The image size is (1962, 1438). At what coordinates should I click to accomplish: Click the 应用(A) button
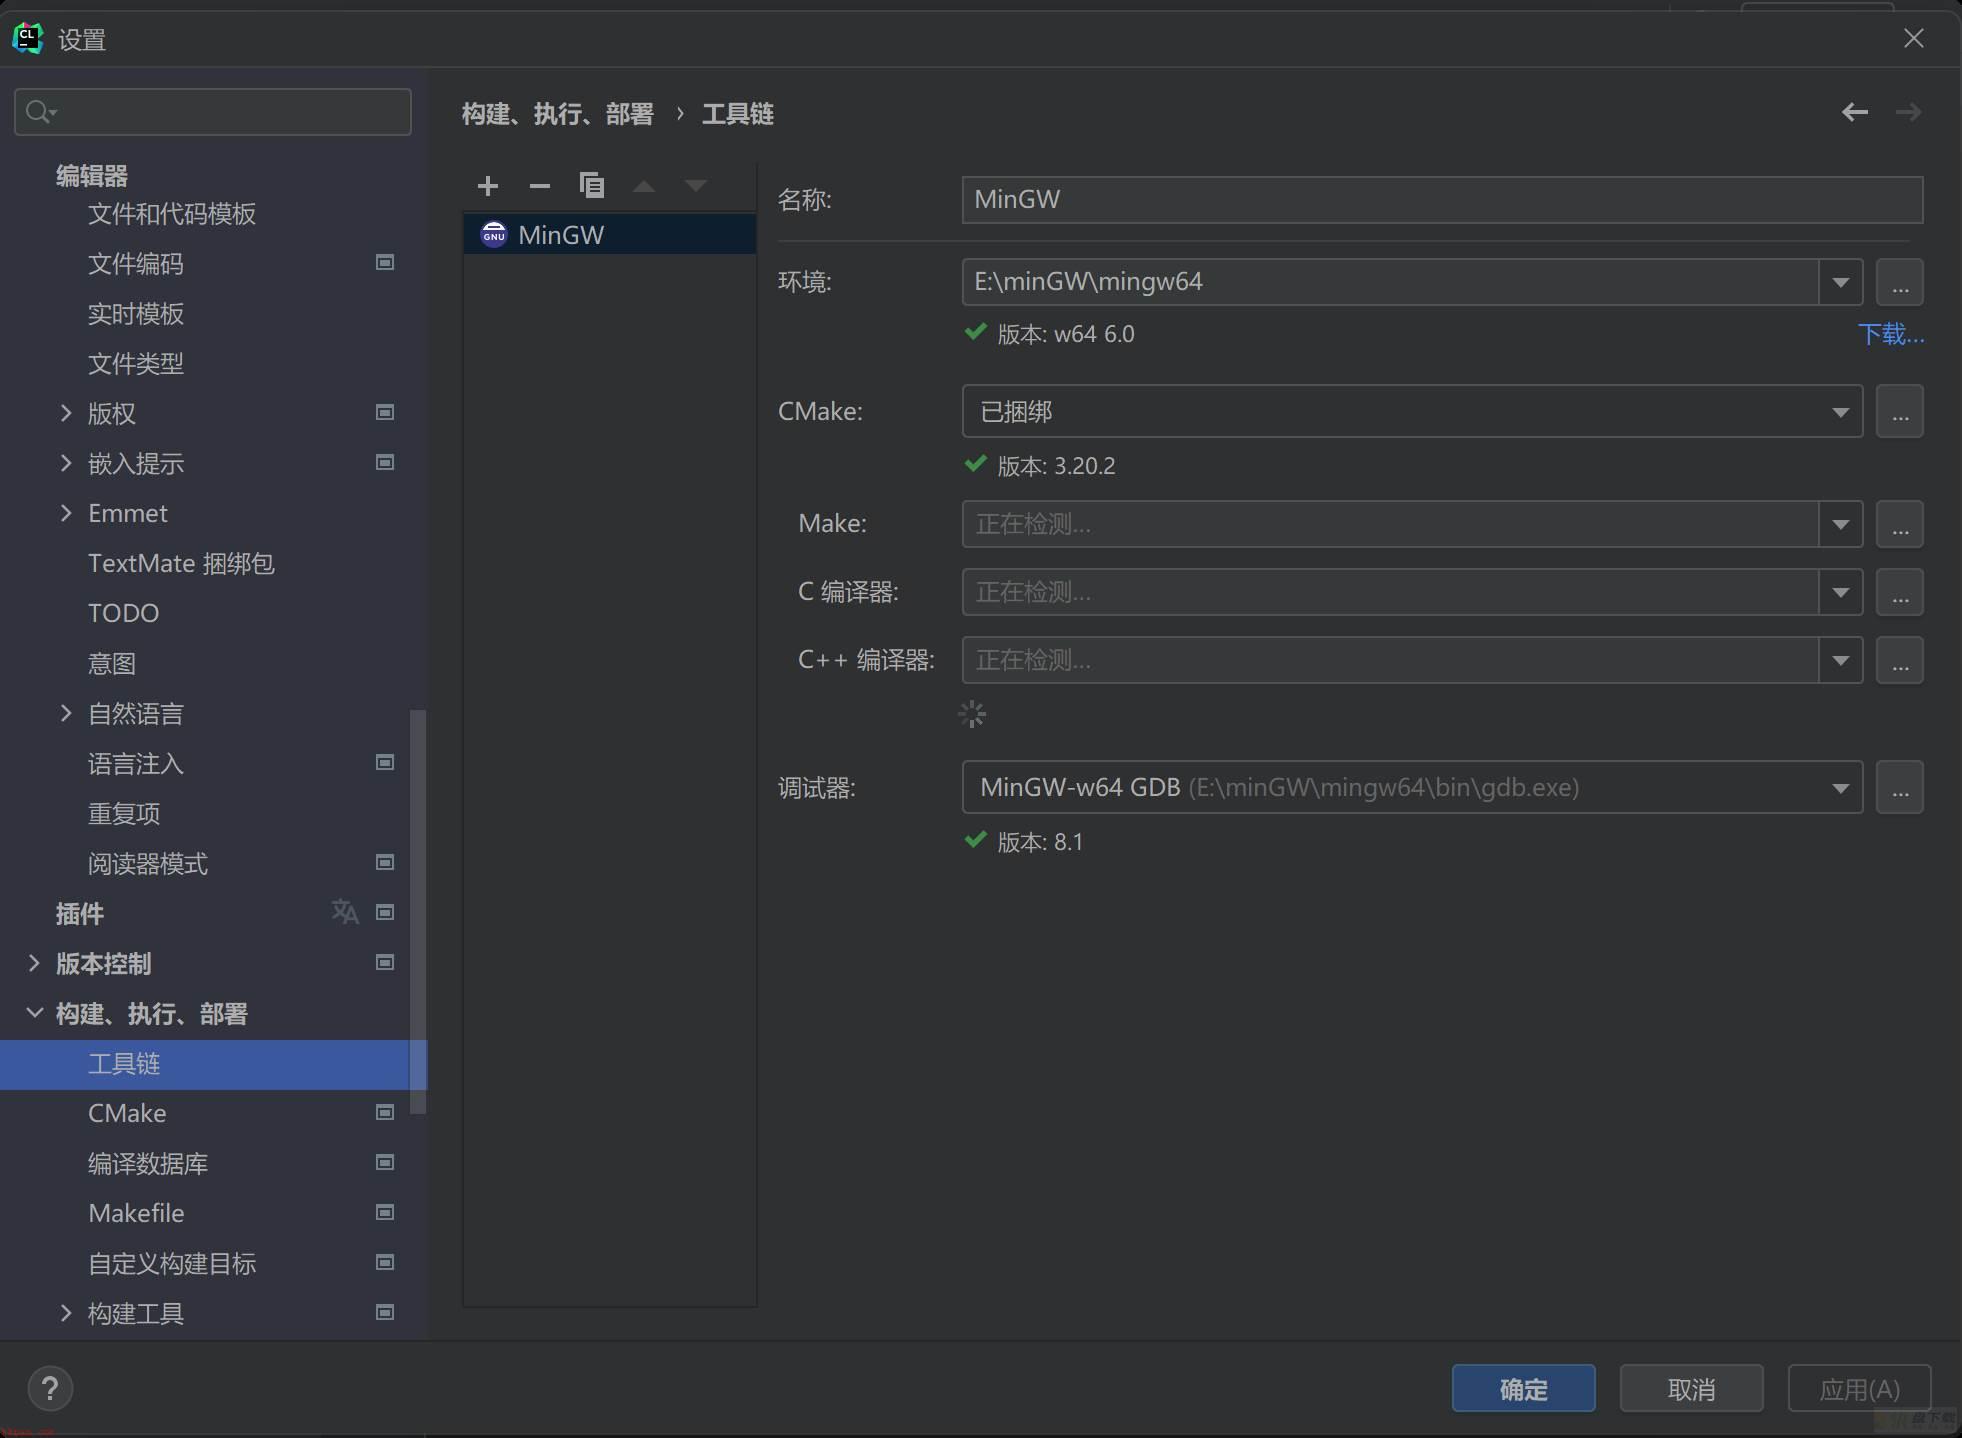pos(1859,1388)
